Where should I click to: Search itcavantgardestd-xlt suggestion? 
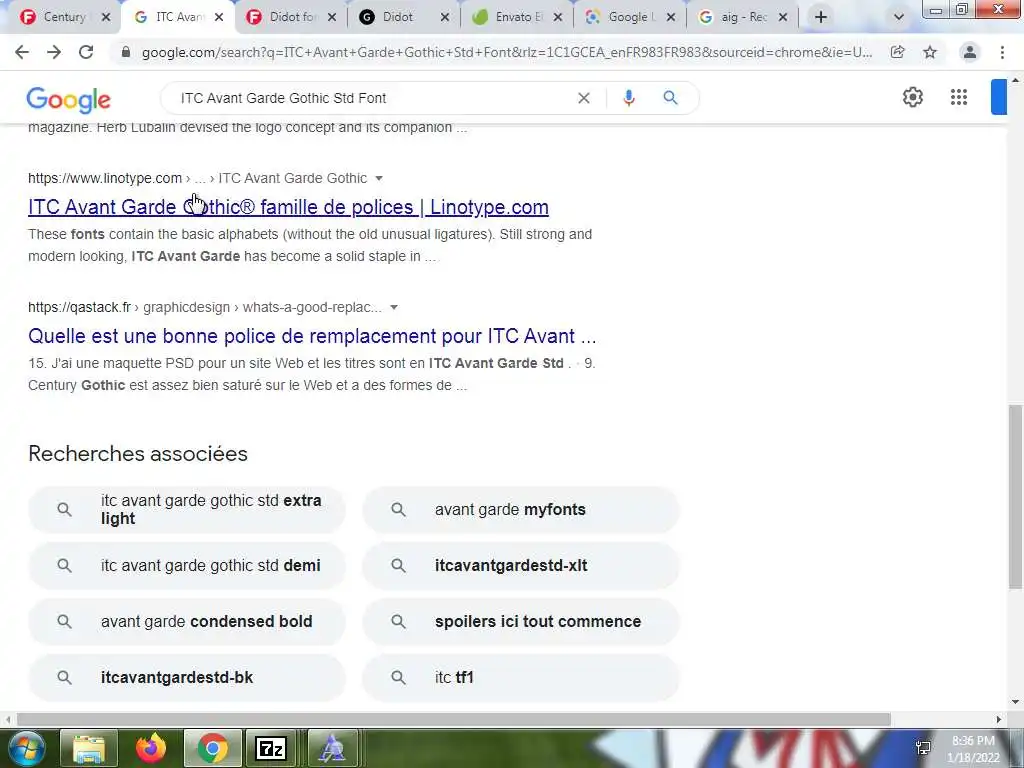(x=521, y=566)
